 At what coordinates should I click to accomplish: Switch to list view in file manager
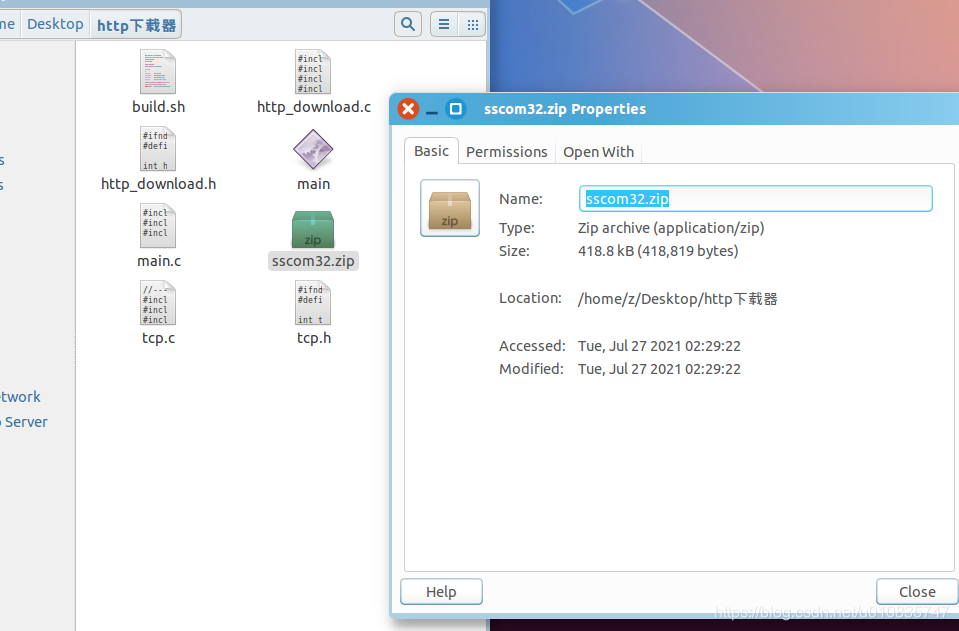pos(444,24)
